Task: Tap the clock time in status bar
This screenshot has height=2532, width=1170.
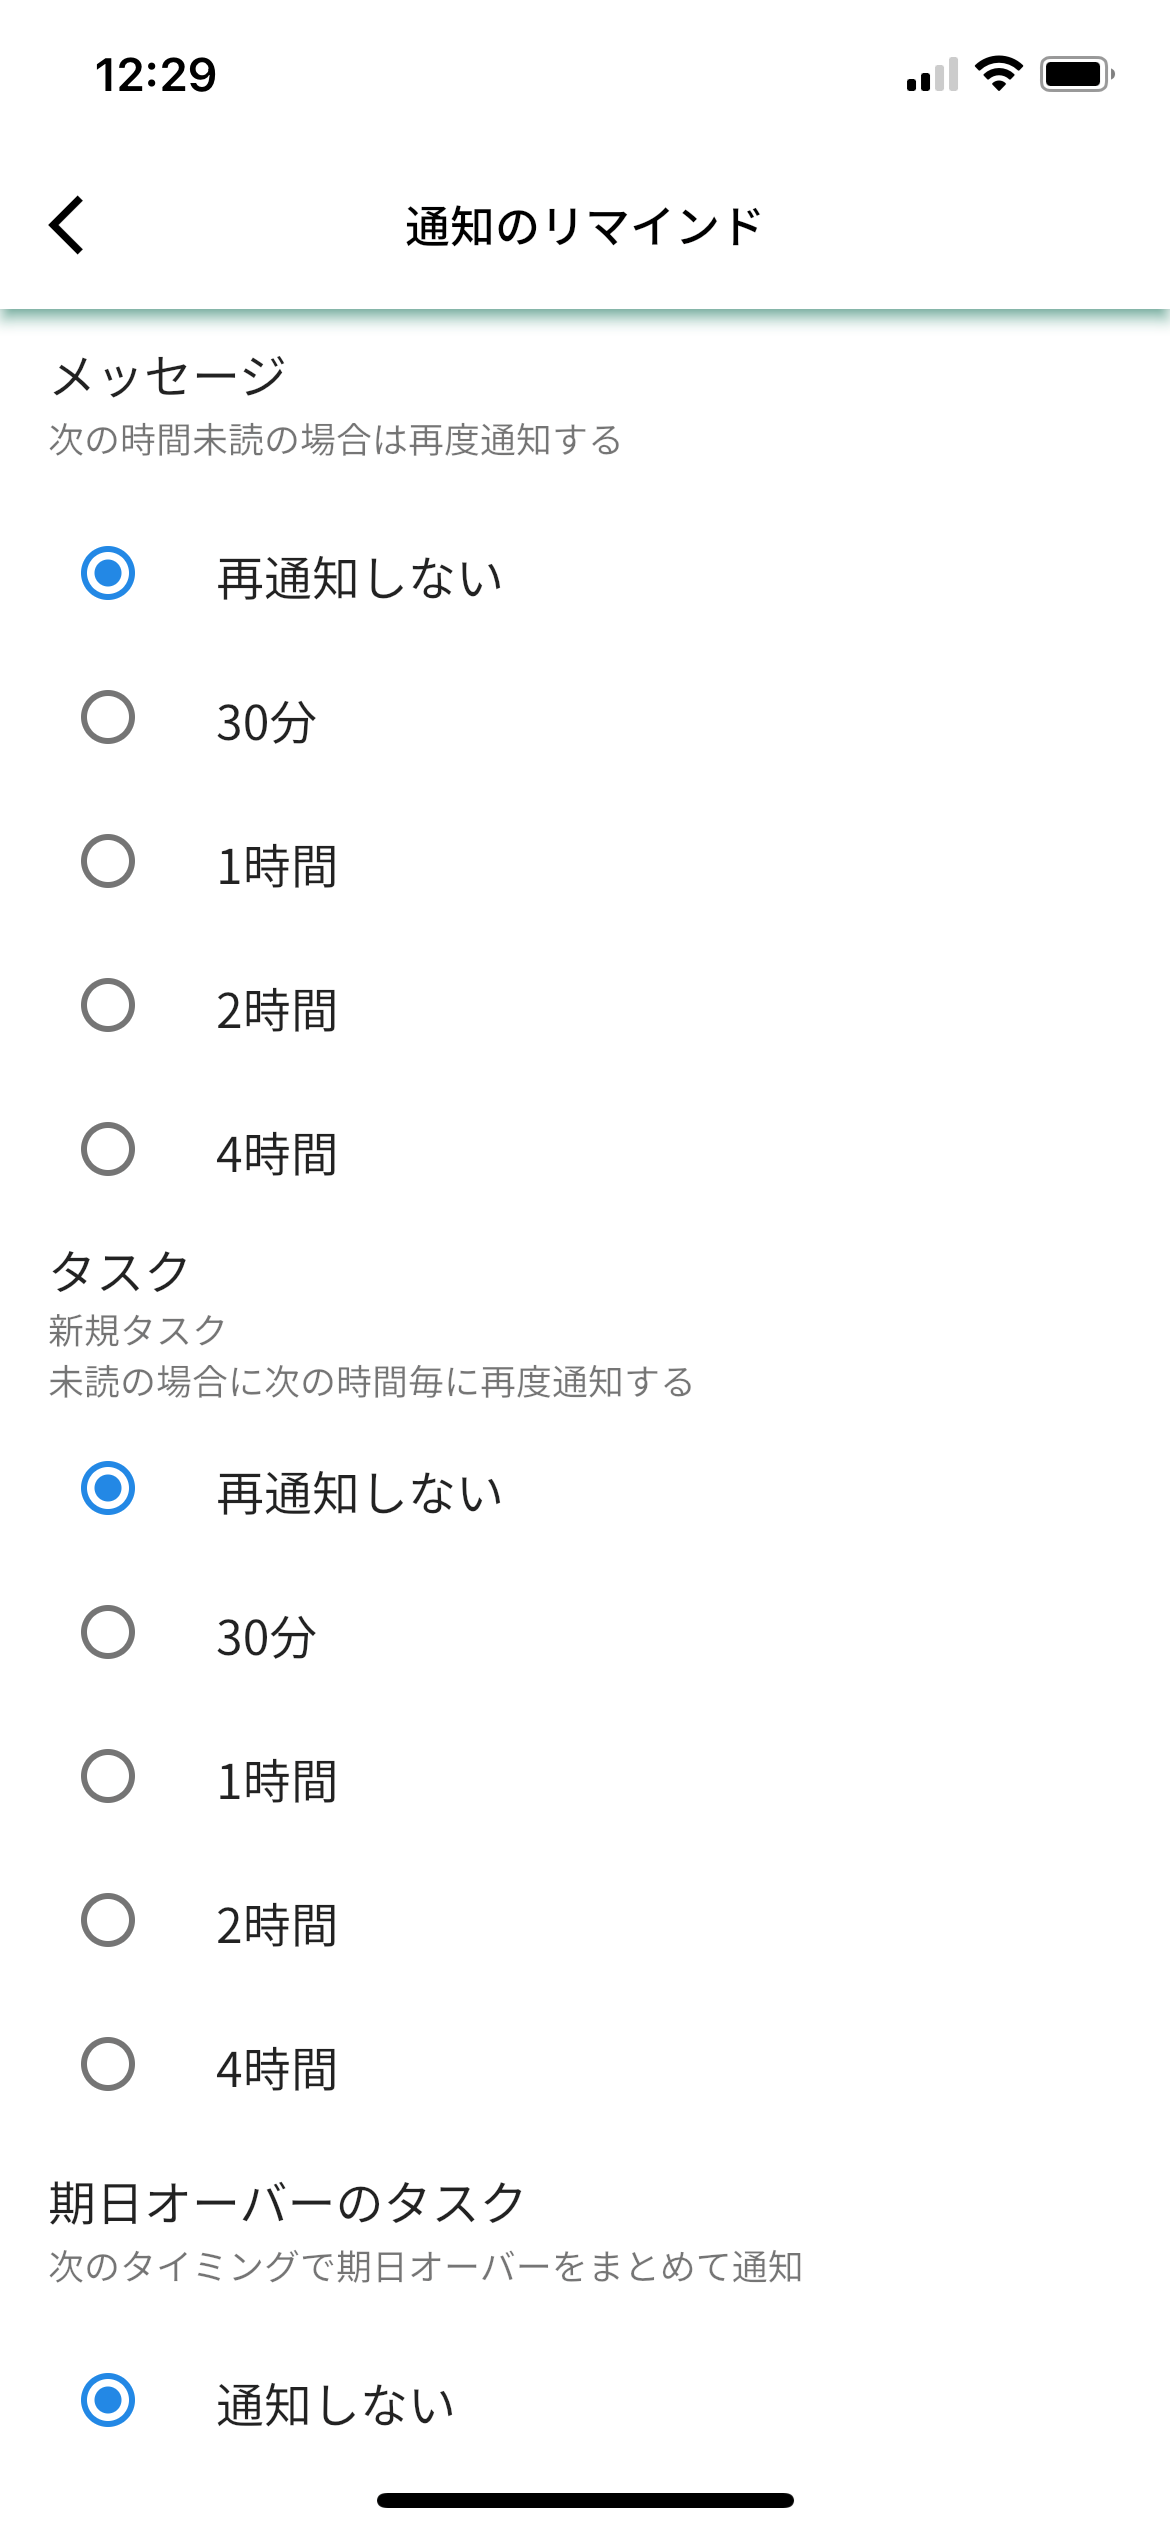Action: point(156,75)
